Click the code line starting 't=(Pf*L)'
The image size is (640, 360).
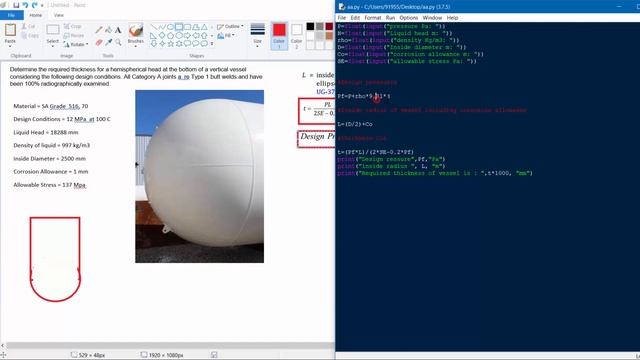376,152
